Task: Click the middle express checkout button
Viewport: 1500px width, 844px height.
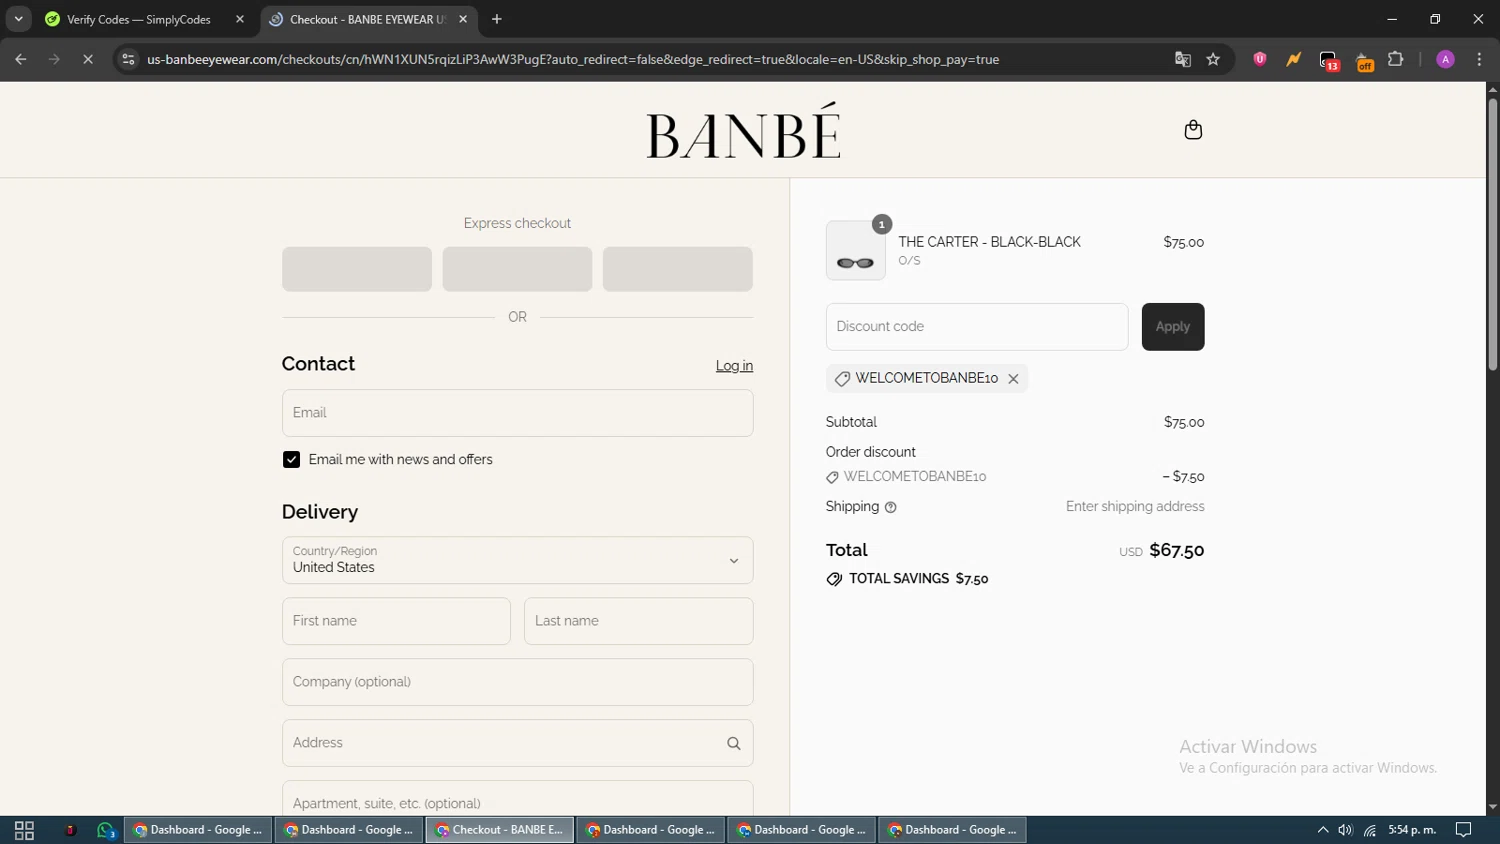Action: [517, 269]
